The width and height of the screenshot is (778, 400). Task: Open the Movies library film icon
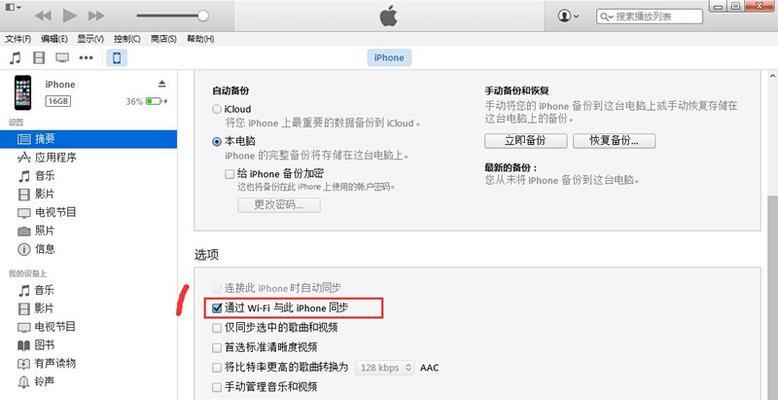coord(39,58)
